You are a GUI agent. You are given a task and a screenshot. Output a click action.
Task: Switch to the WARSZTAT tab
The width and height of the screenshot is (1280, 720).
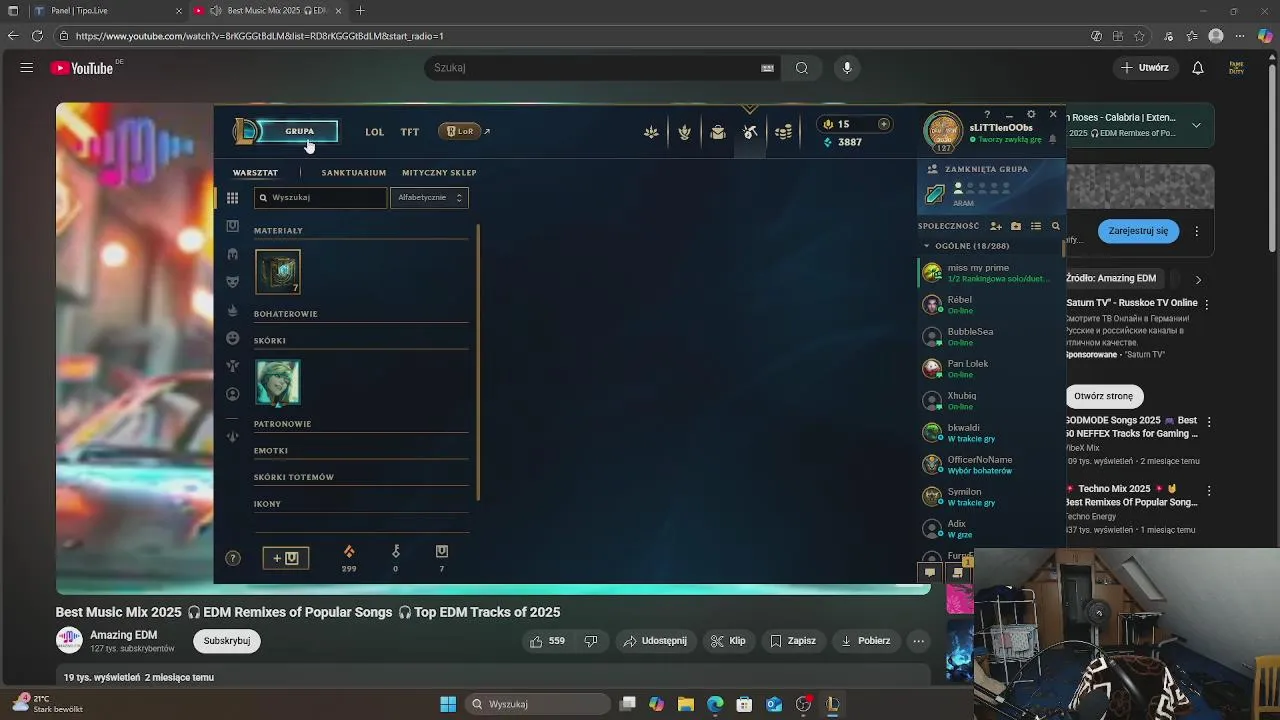coord(255,173)
